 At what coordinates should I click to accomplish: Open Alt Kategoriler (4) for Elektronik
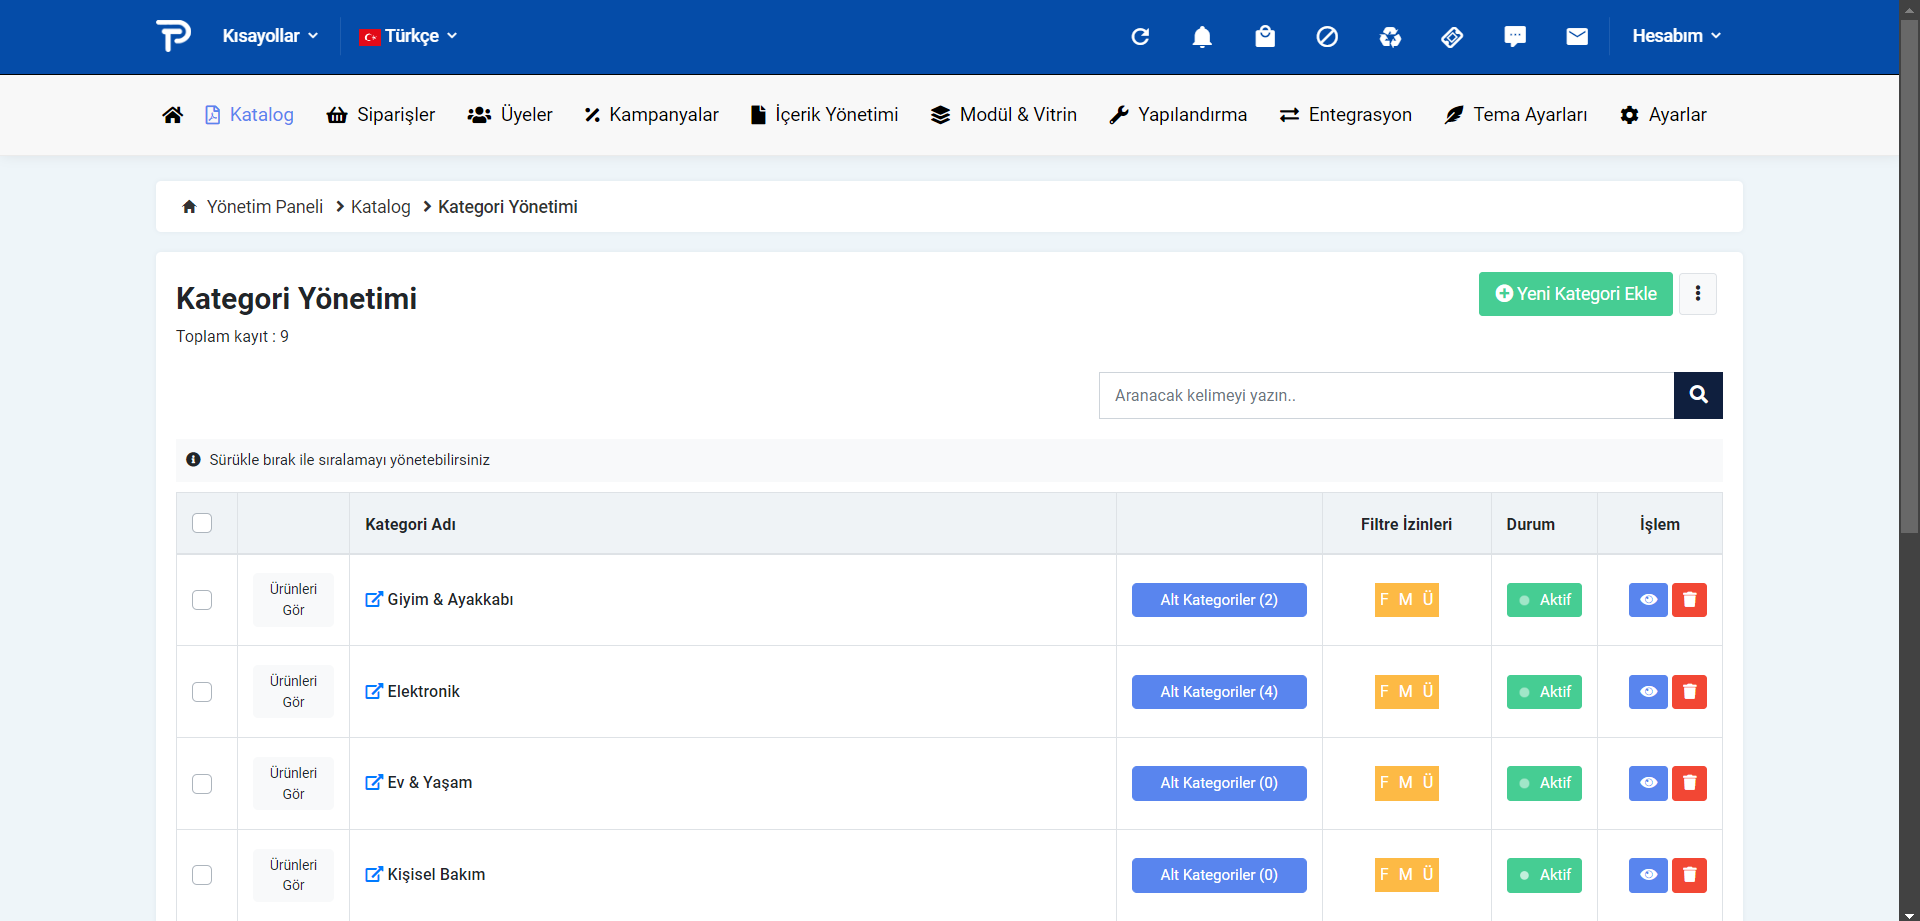[x=1219, y=692]
